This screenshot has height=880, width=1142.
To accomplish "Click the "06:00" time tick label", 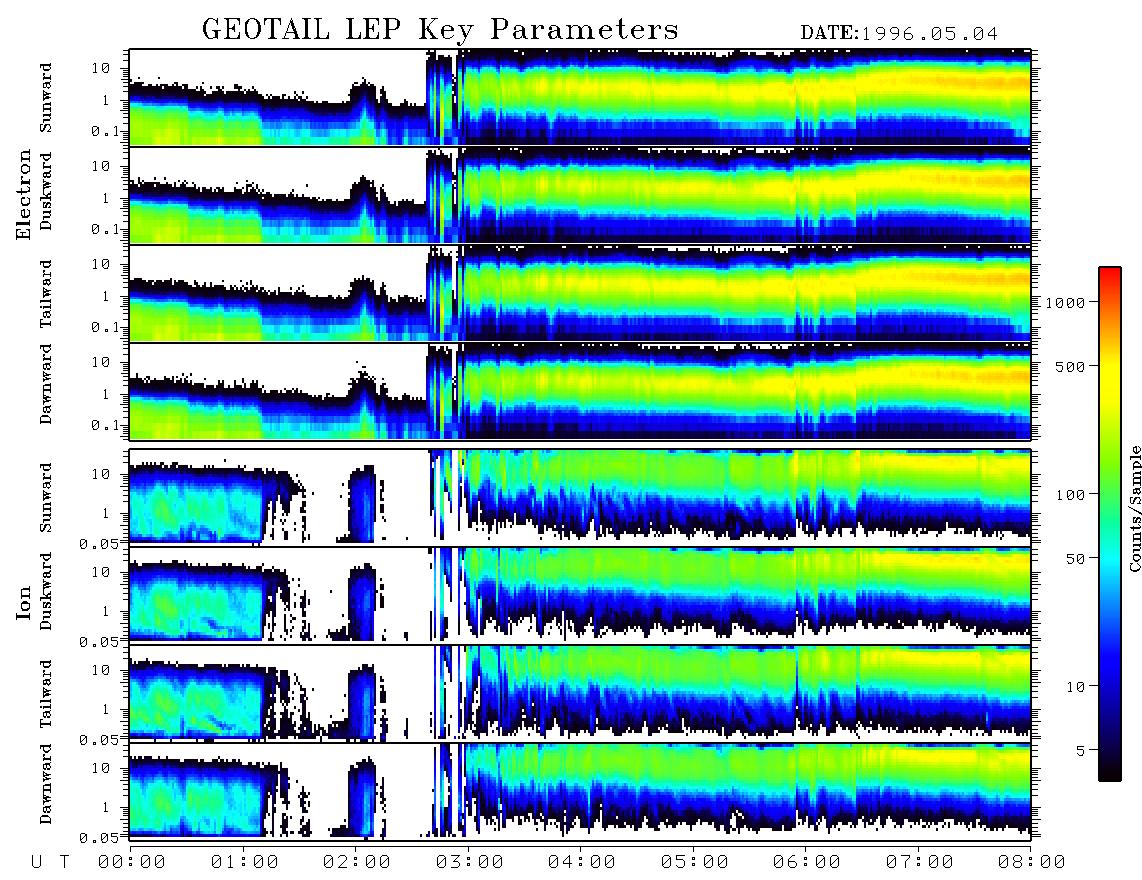I will pos(806,862).
